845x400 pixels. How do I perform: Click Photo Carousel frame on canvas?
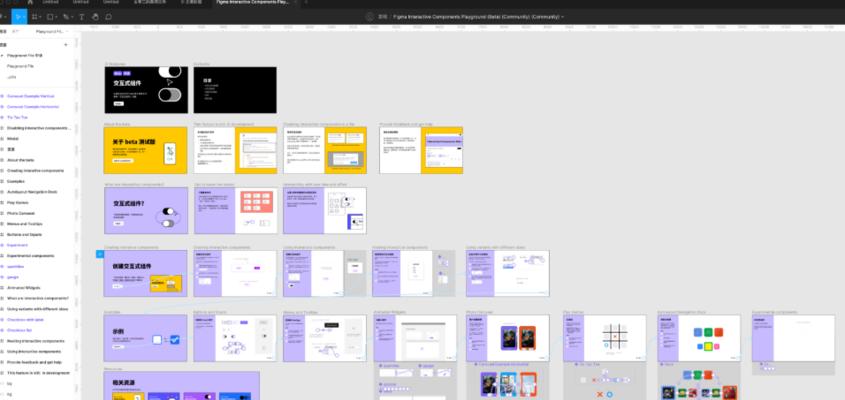508,338
